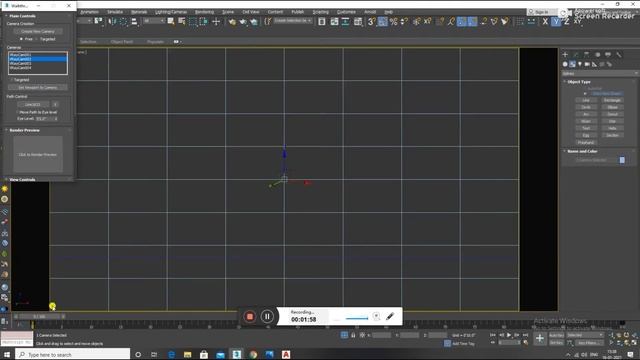
Task: Open the selection filter All dropdown
Action: click(153, 21)
